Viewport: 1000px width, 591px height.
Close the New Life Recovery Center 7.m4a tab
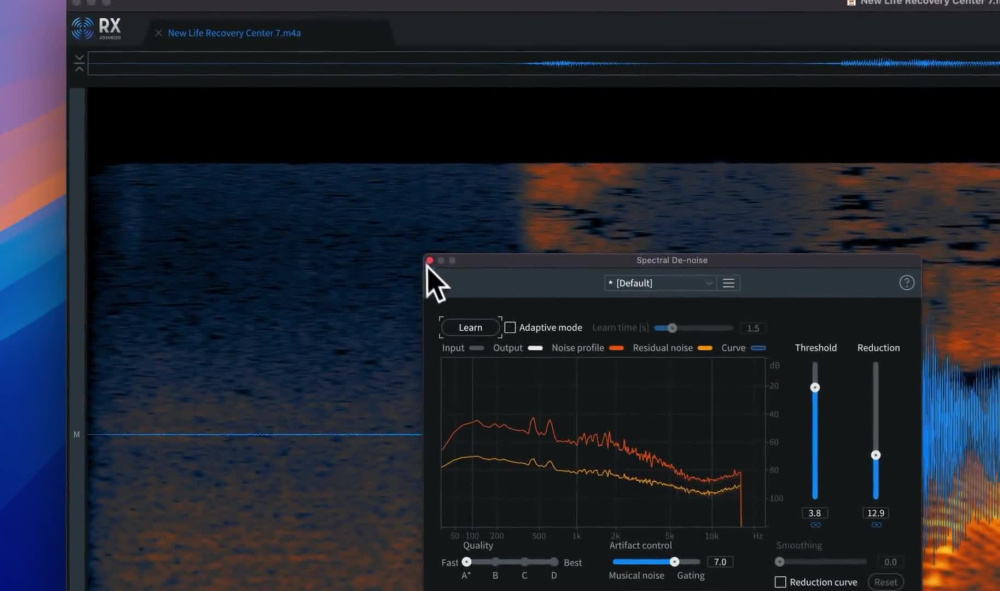point(158,33)
